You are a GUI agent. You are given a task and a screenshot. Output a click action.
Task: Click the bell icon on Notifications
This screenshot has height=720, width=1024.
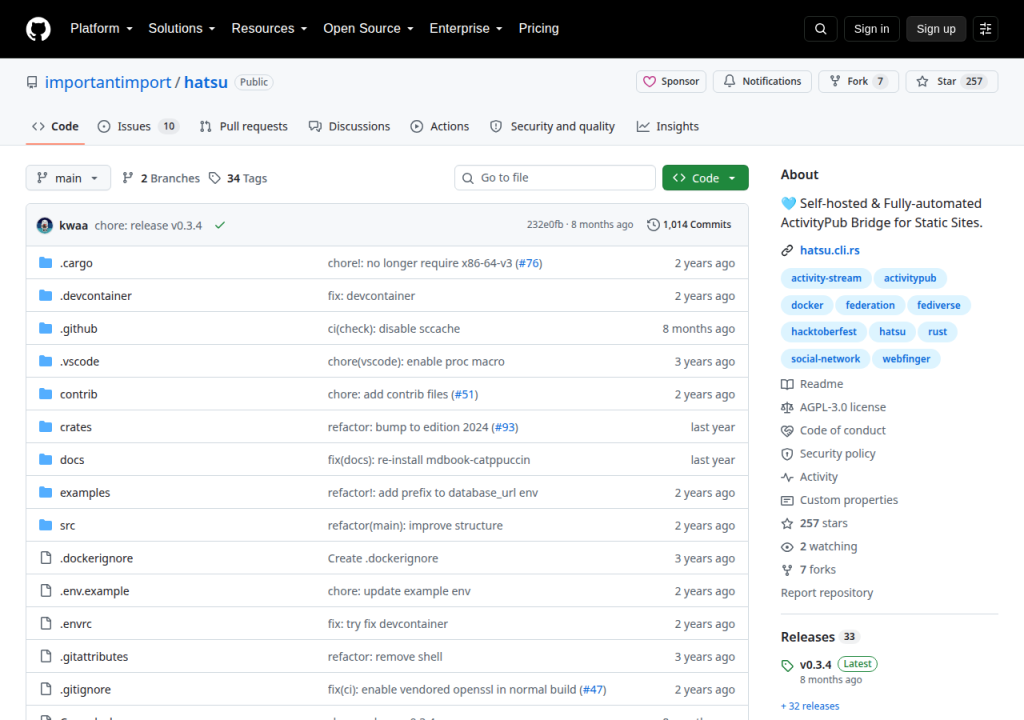point(729,81)
